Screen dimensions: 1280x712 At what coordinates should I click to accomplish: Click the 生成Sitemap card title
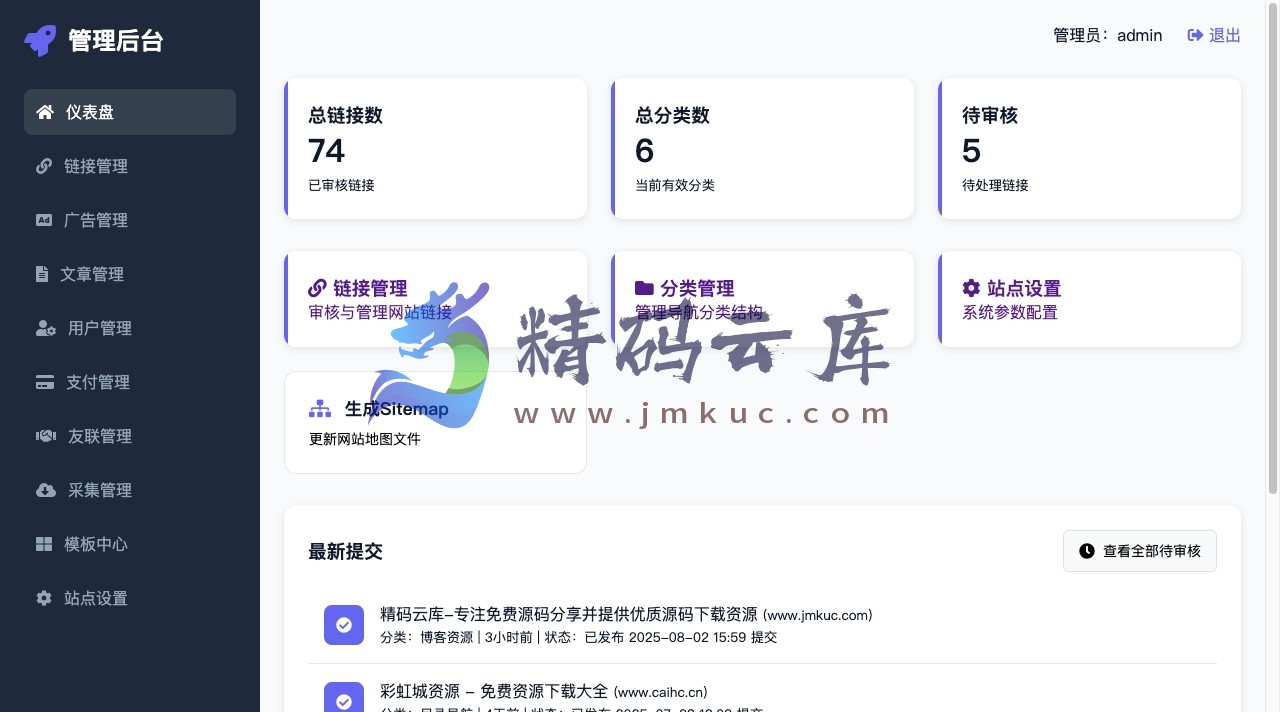[x=396, y=408]
